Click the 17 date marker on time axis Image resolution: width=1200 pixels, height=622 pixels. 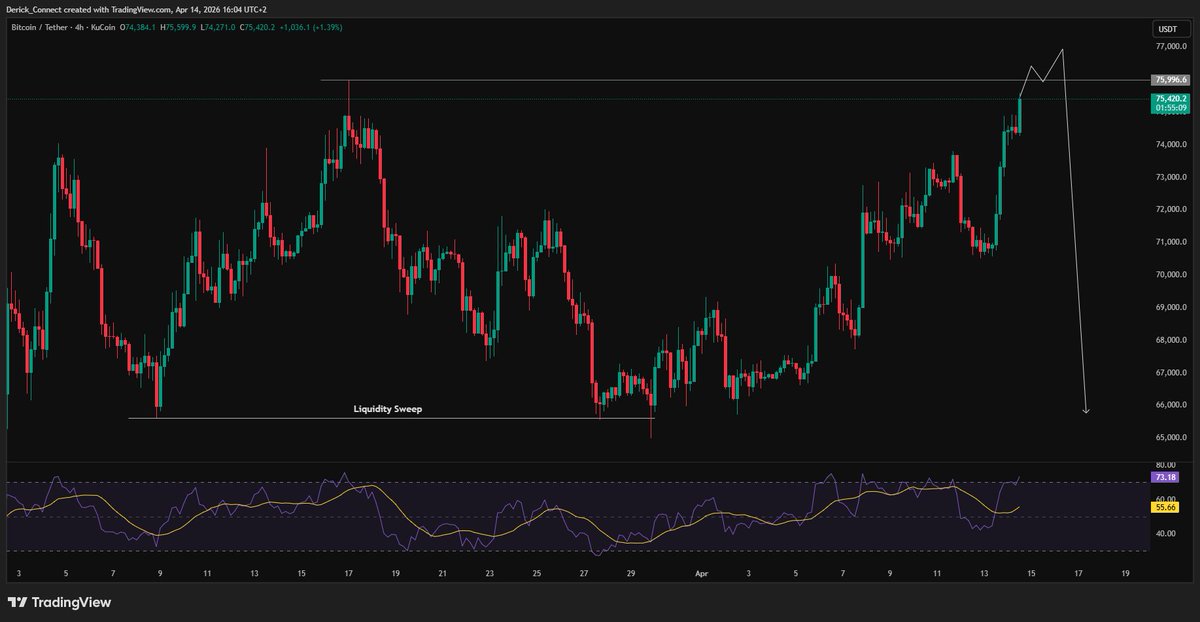coord(1079,575)
